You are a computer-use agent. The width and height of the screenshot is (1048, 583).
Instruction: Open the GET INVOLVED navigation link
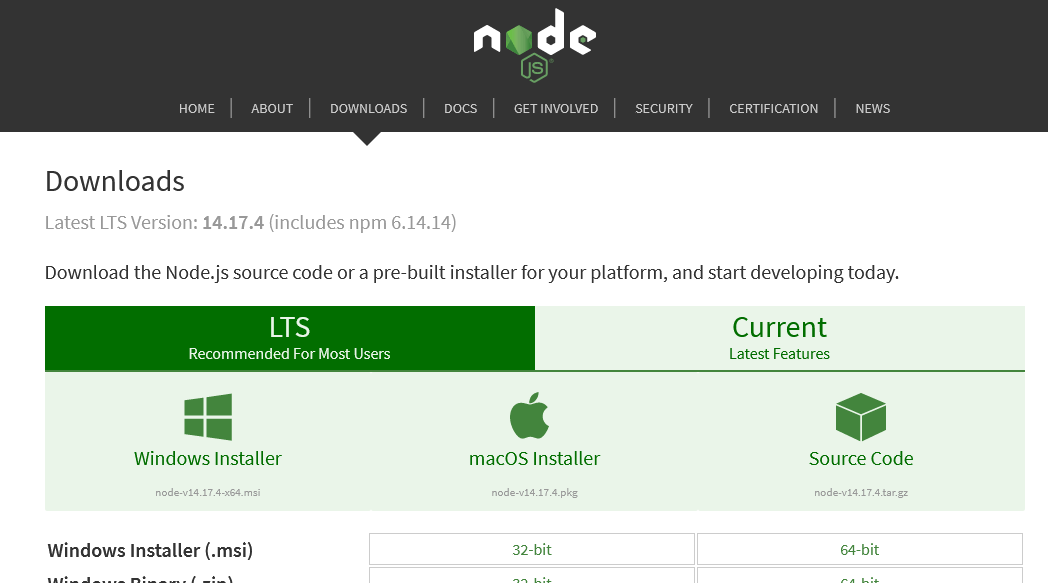[556, 108]
